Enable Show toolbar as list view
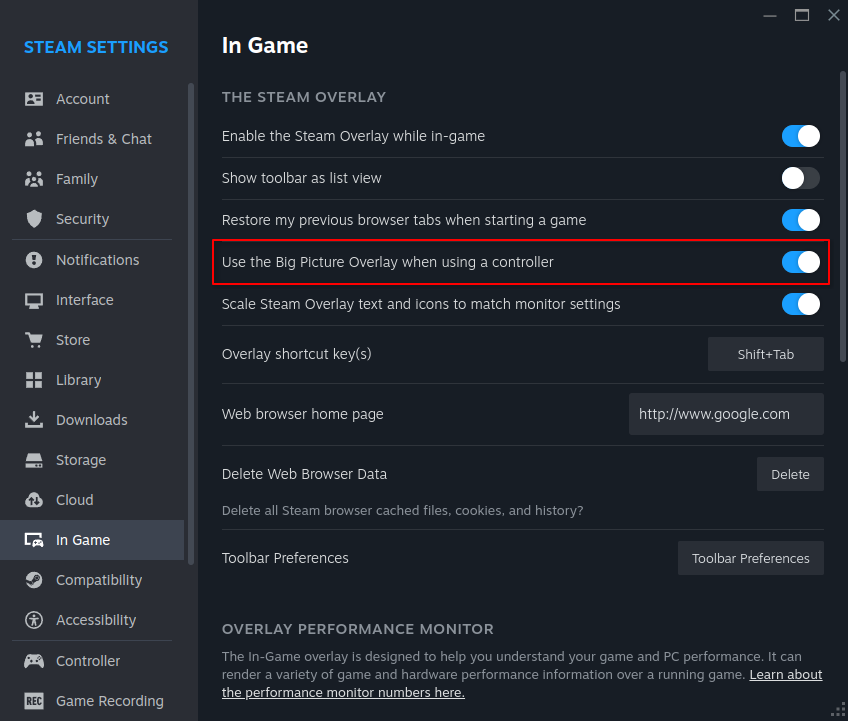Screen dimensions: 848x721 point(800,178)
